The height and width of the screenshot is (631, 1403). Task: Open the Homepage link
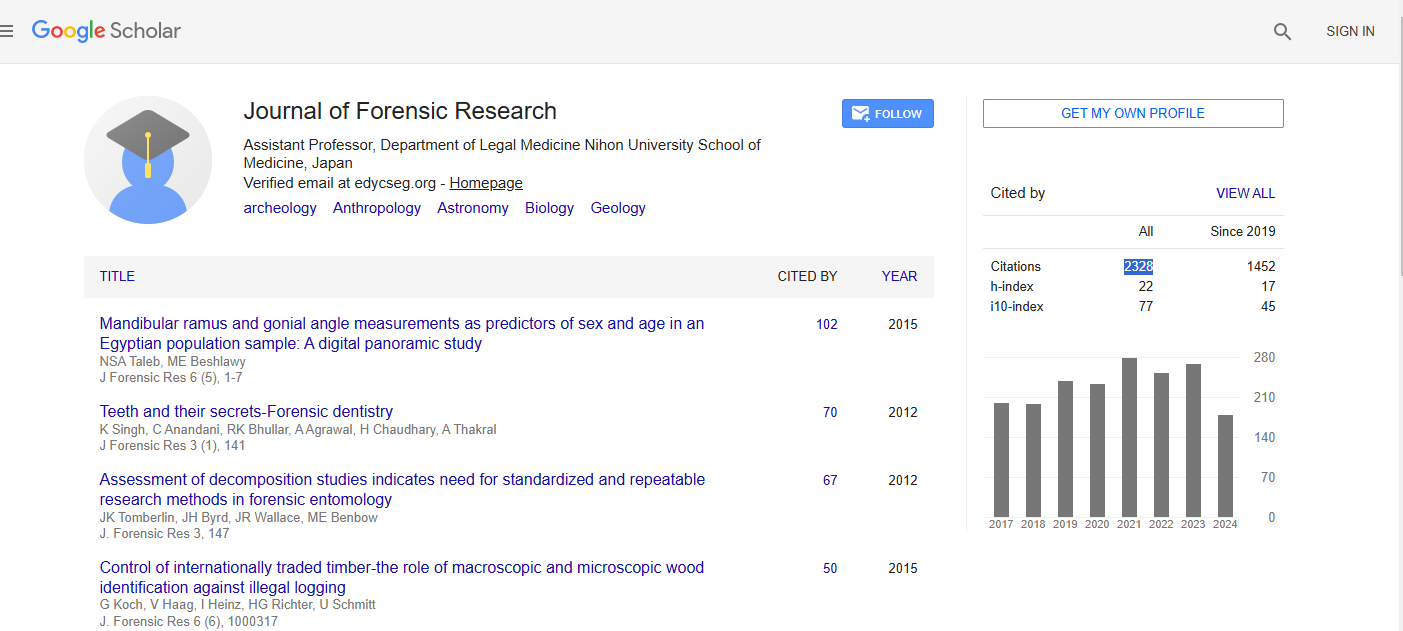[x=486, y=183]
